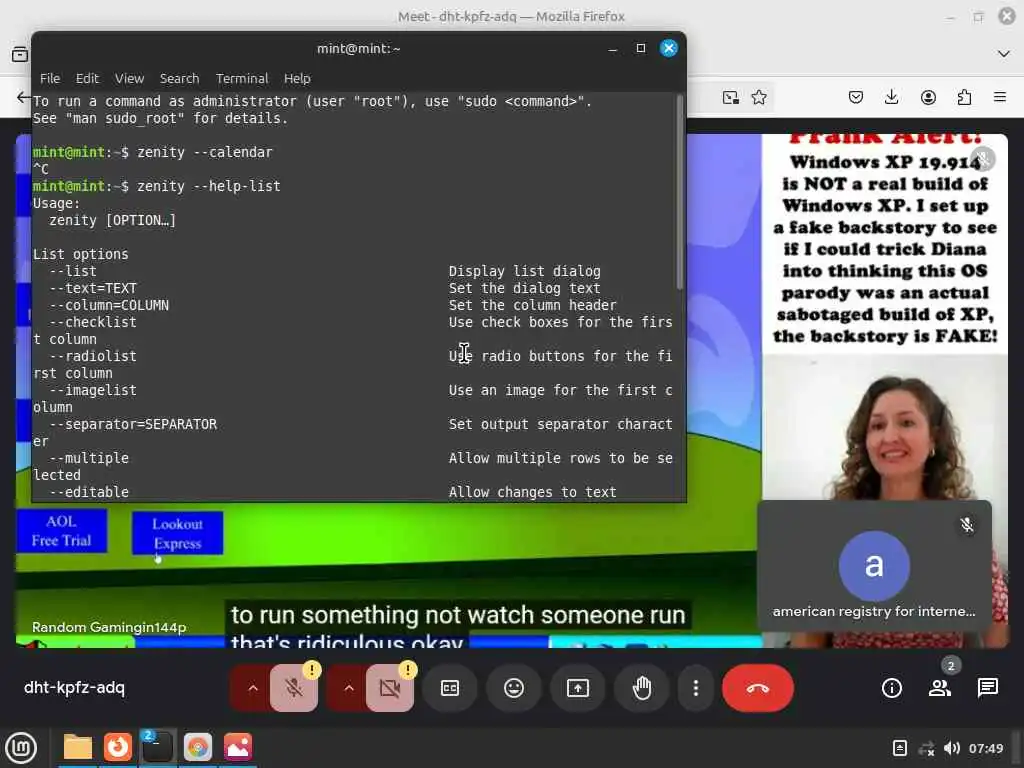Viewport: 1024px width, 768px height.
Task: Click the present screen button
Action: (578, 688)
